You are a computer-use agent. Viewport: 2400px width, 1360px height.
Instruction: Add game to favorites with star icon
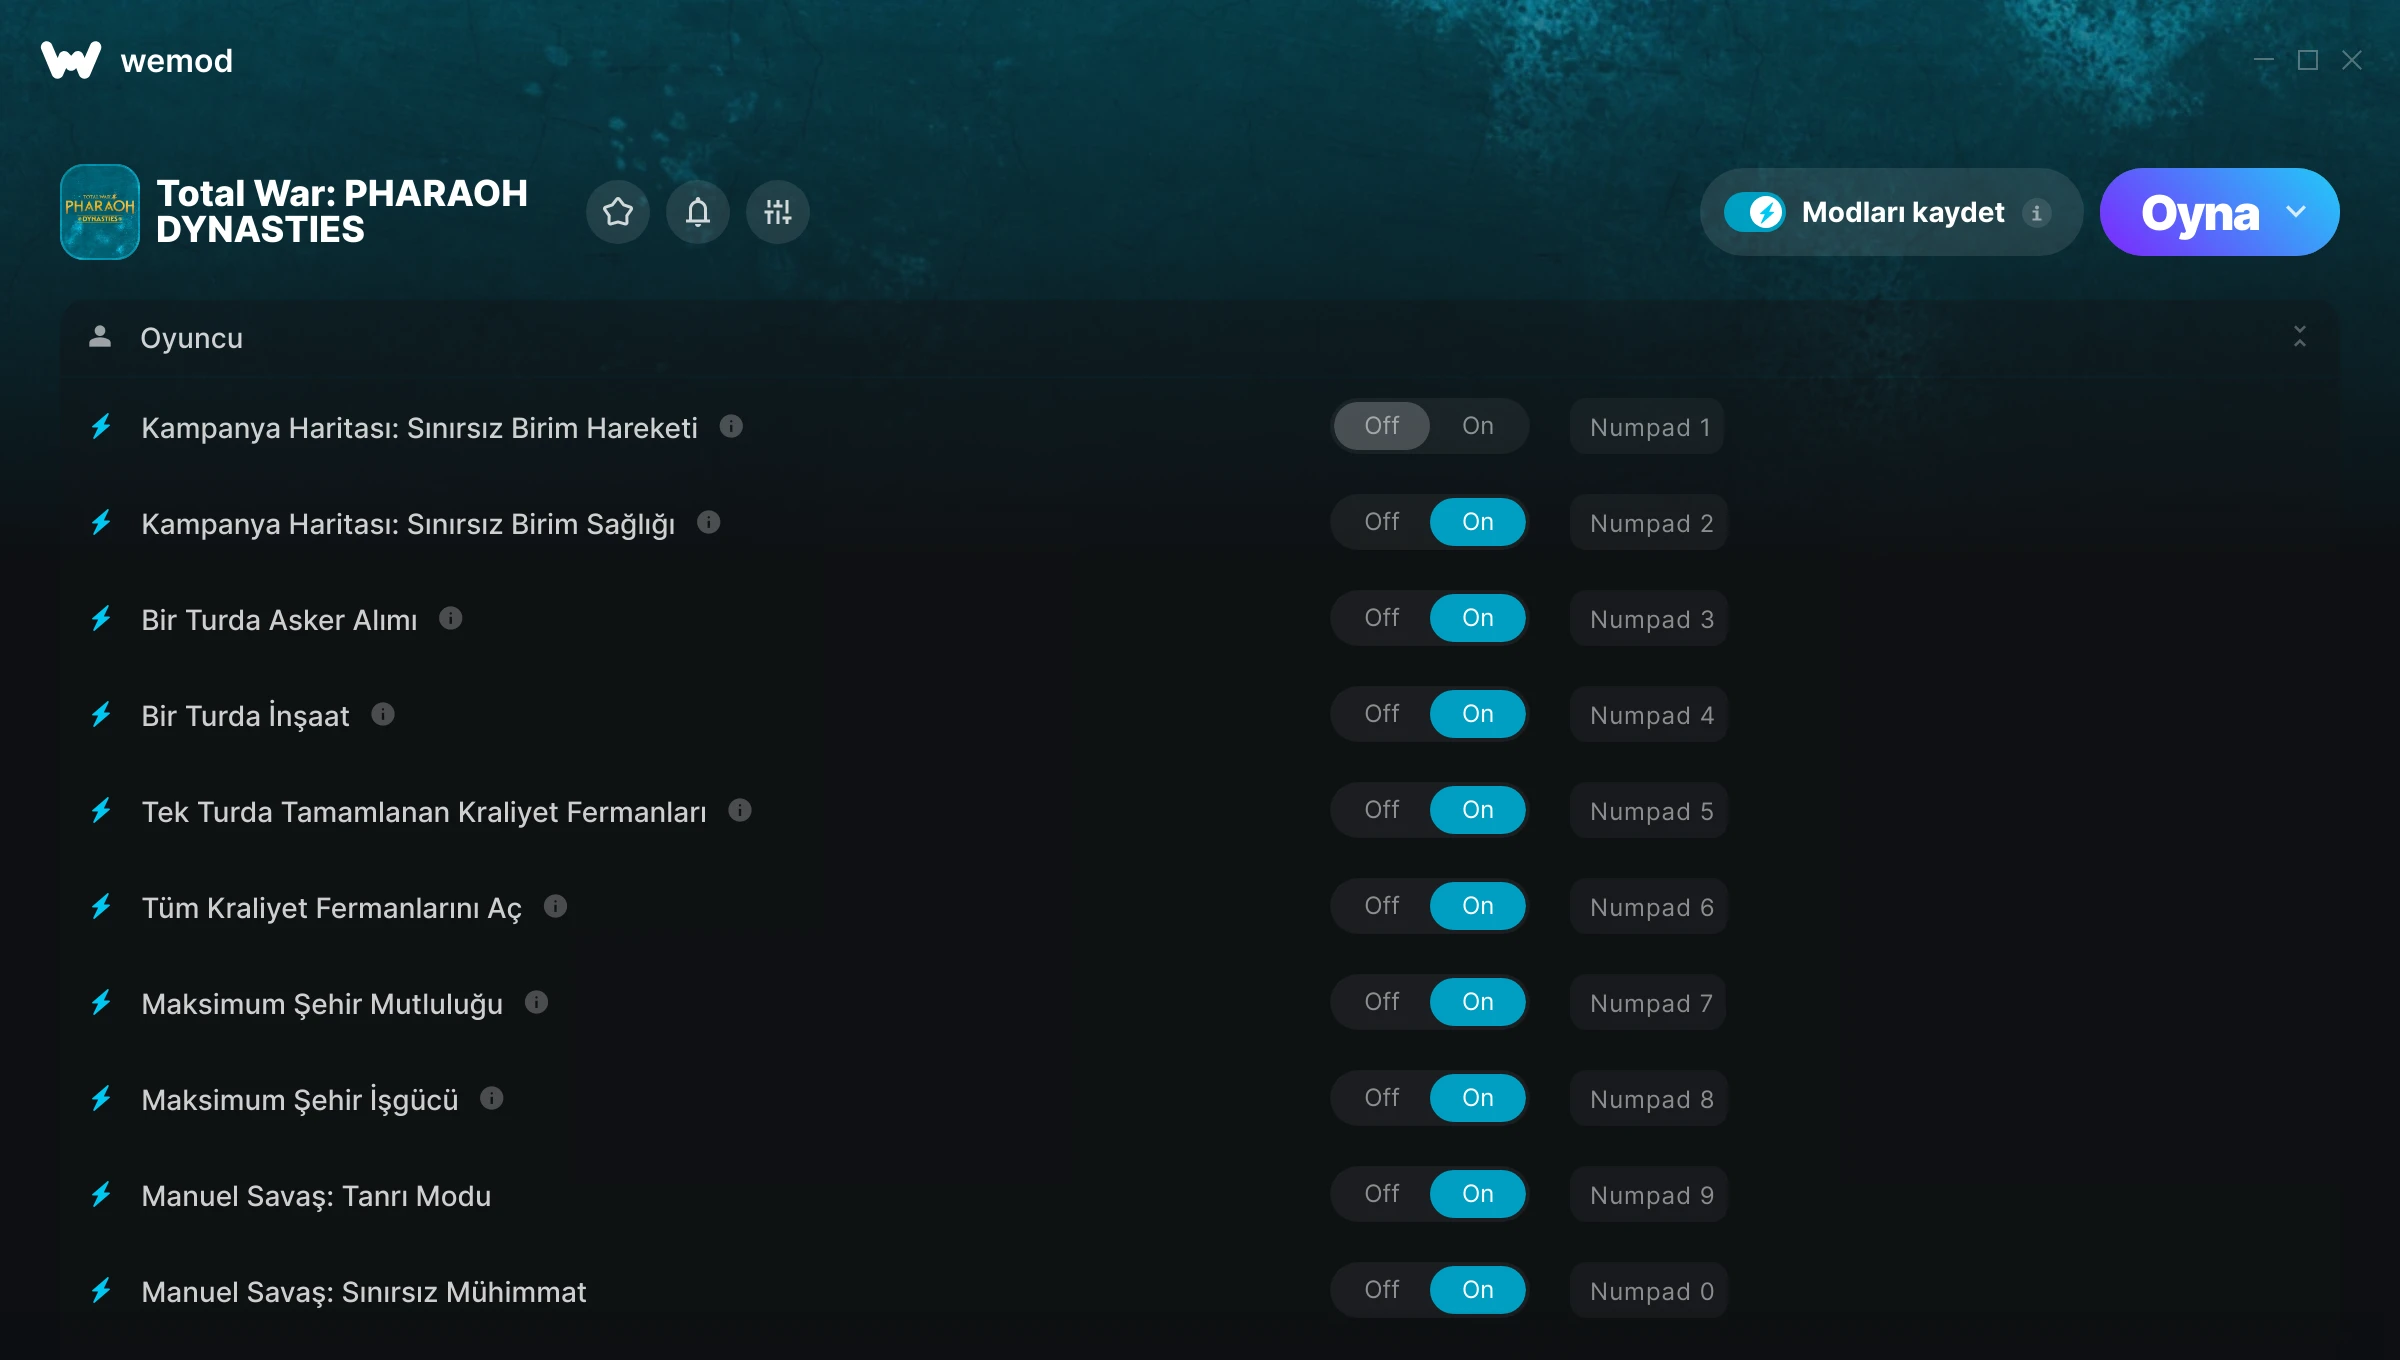[618, 212]
